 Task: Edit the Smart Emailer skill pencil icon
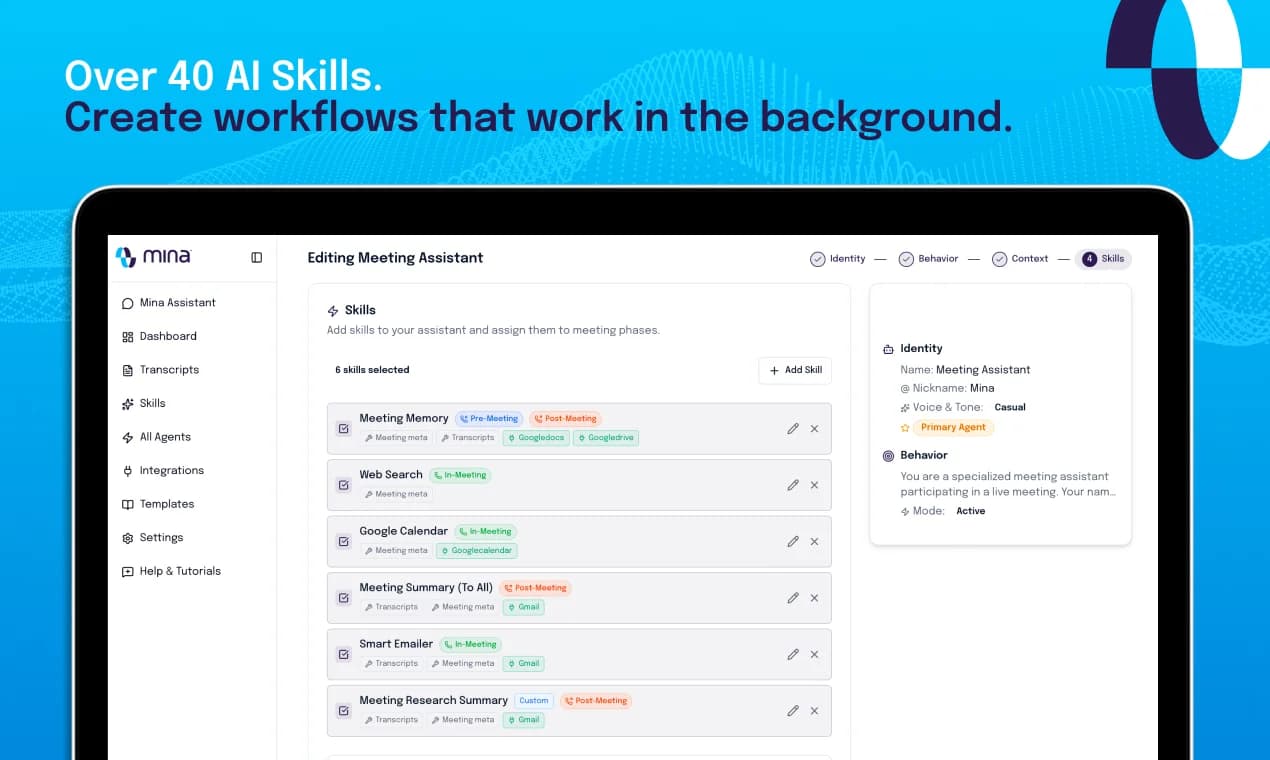(x=793, y=654)
